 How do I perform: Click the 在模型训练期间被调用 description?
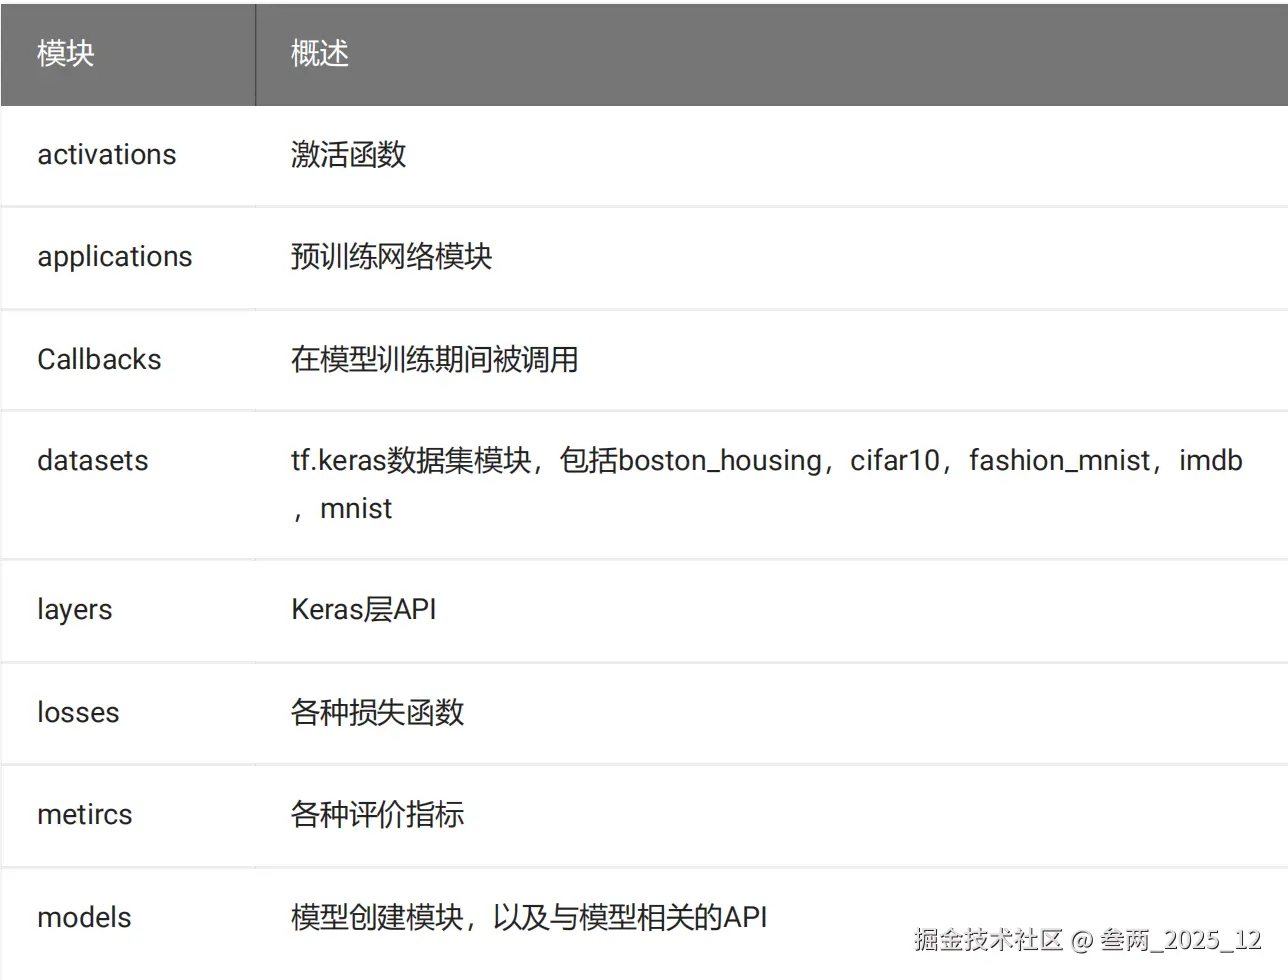coord(434,360)
